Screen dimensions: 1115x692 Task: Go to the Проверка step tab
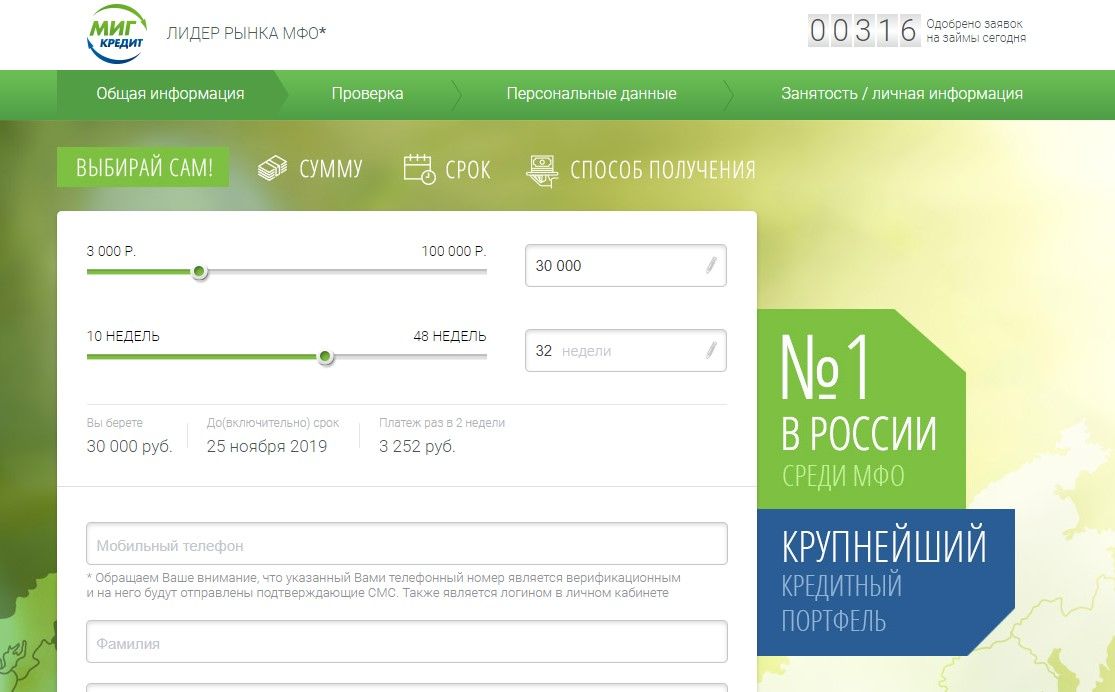pyautogui.click(x=367, y=94)
